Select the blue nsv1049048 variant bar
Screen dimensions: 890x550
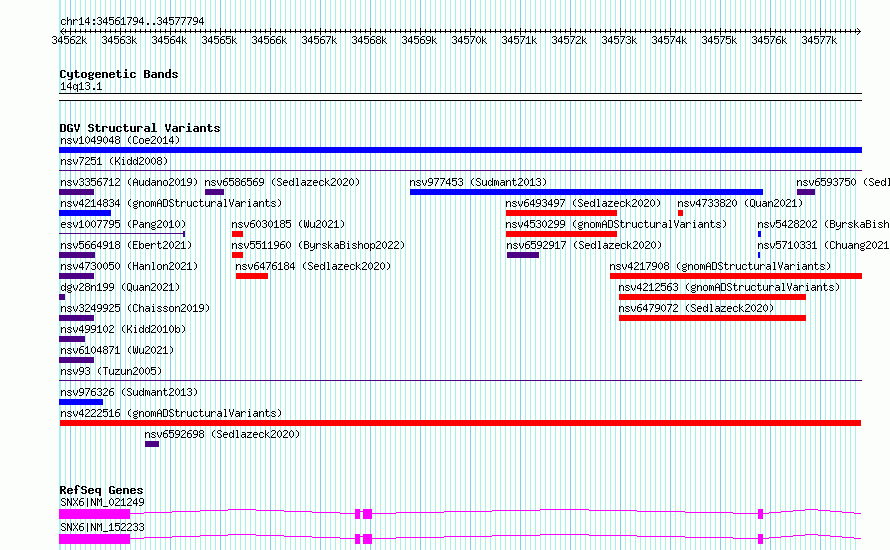coord(460,150)
